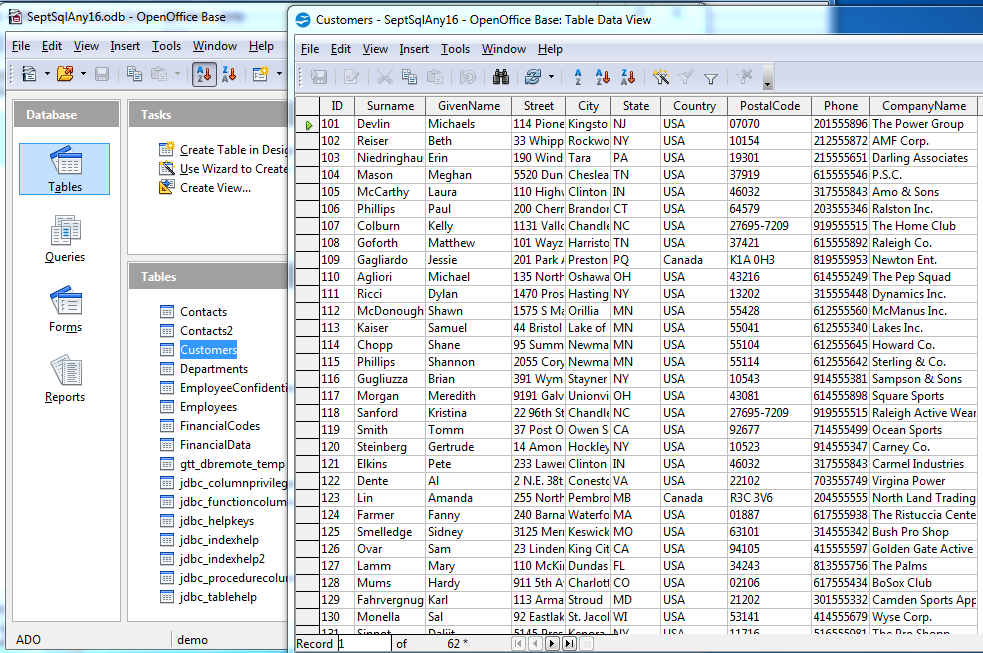Image resolution: width=983 pixels, height=653 pixels.
Task: Click the CompanyName column header
Action: (x=923, y=106)
